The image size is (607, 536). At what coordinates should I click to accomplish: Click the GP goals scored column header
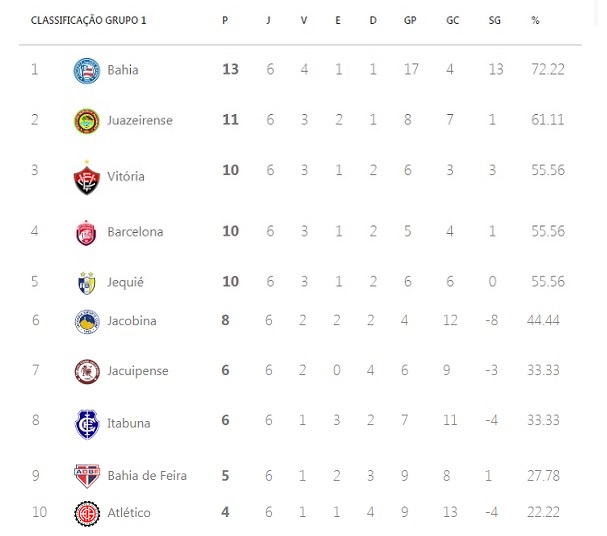(x=410, y=21)
